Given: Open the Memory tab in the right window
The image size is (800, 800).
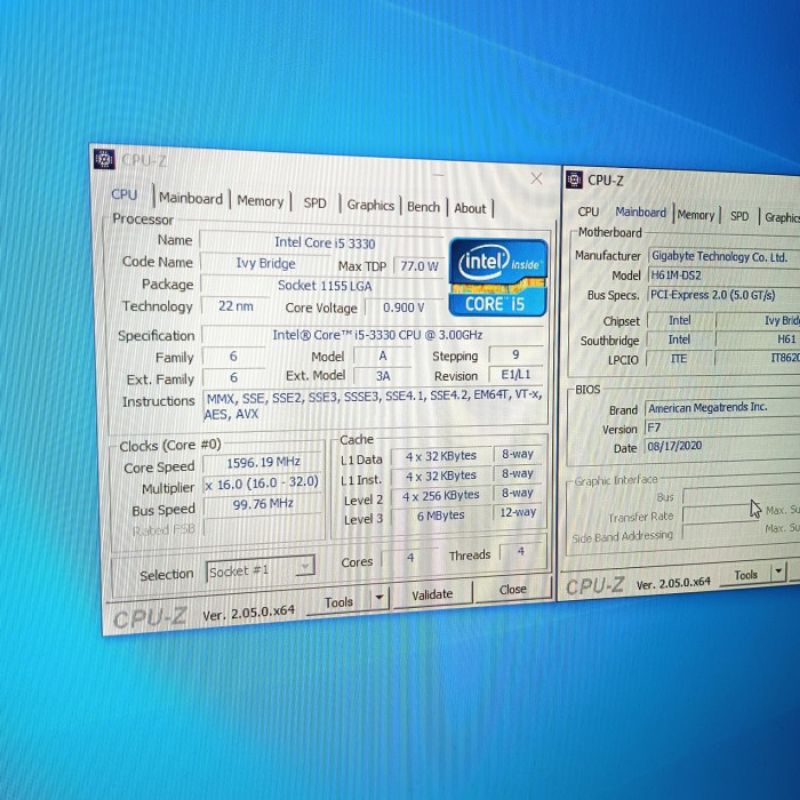Looking at the screenshot, I should [696, 215].
